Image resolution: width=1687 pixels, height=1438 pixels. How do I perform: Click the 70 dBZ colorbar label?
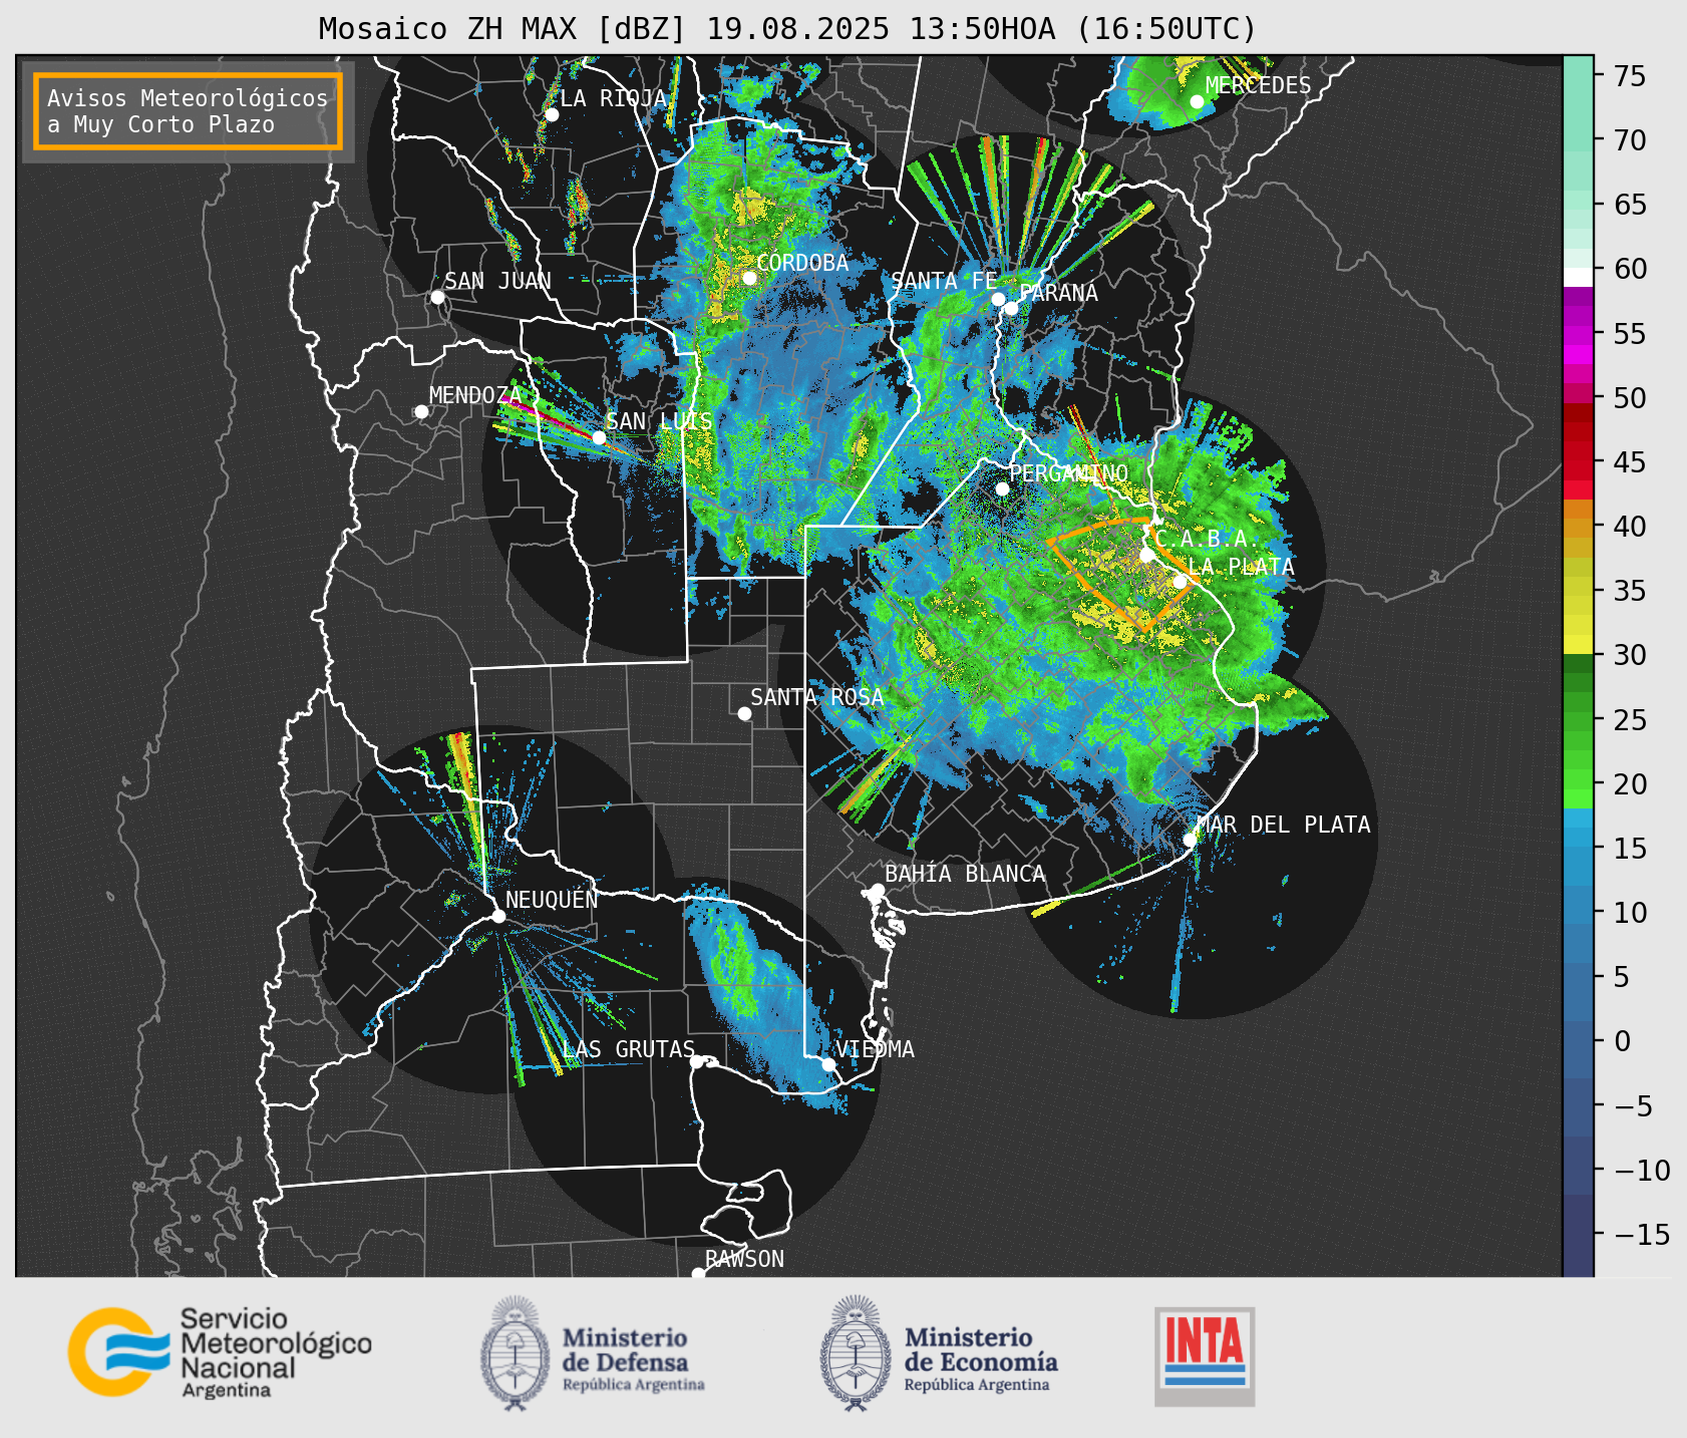[1629, 140]
